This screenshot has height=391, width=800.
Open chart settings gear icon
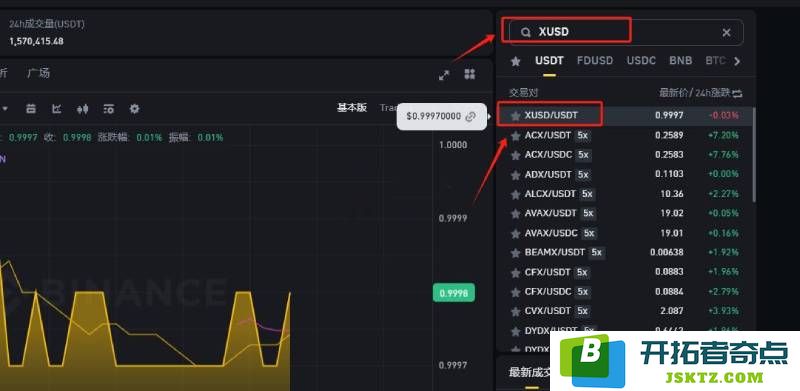coord(134,109)
